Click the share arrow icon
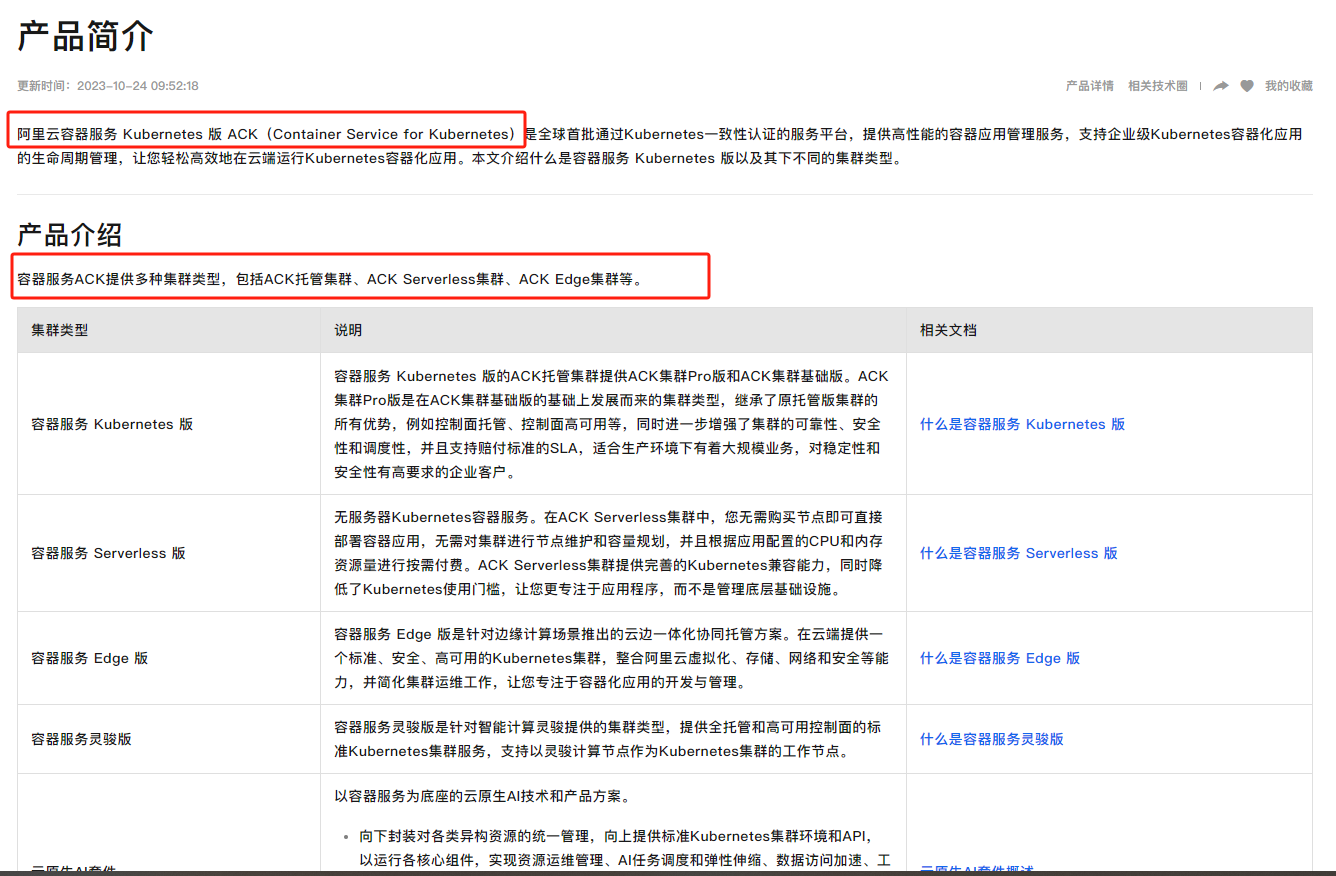The image size is (1336, 876). click(x=1220, y=86)
